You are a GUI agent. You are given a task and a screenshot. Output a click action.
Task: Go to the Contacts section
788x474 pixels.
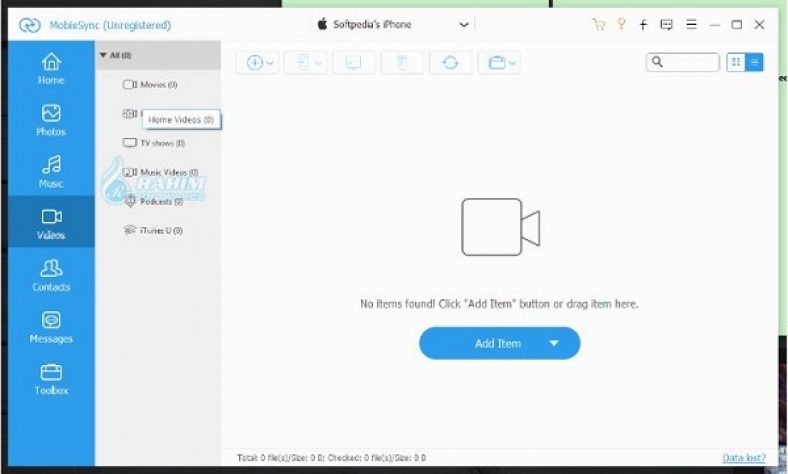click(x=51, y=275)
